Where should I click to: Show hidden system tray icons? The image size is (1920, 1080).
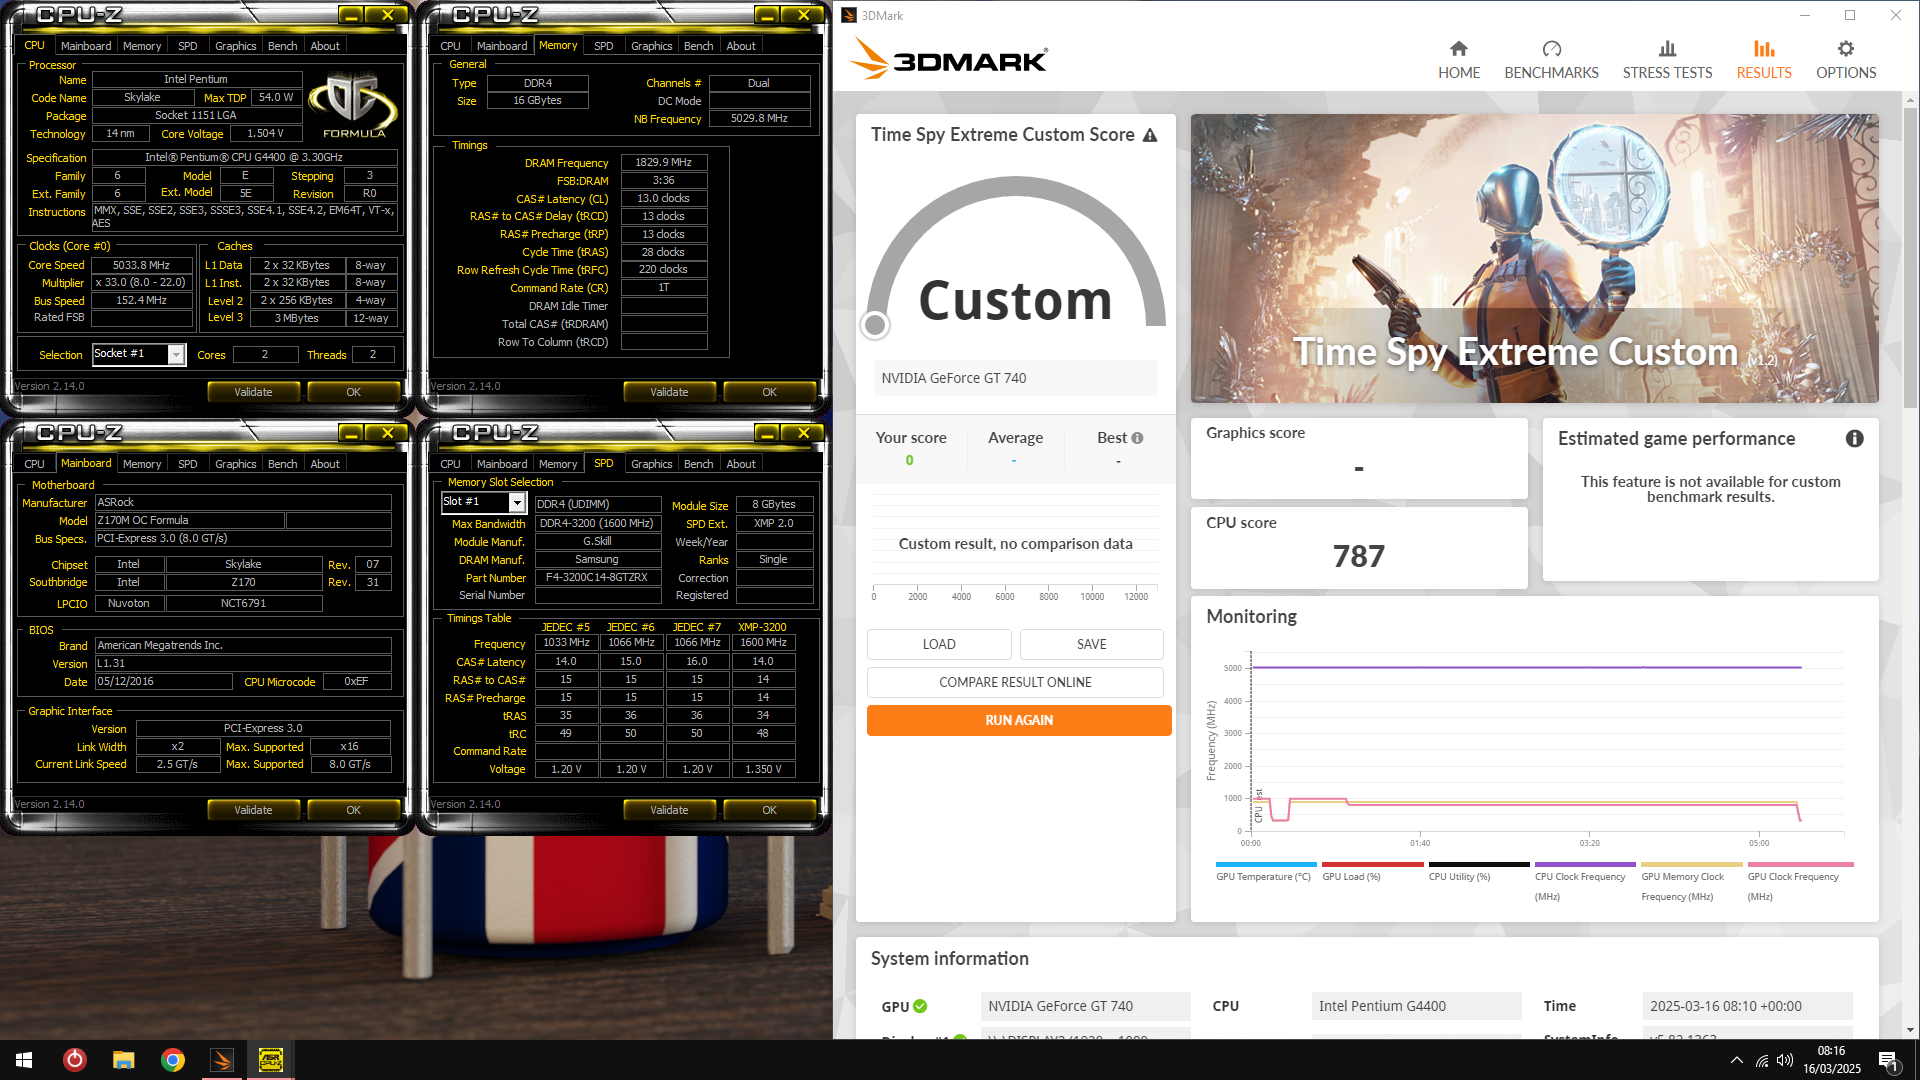pyautogui.click(x=1736, y=1060)
